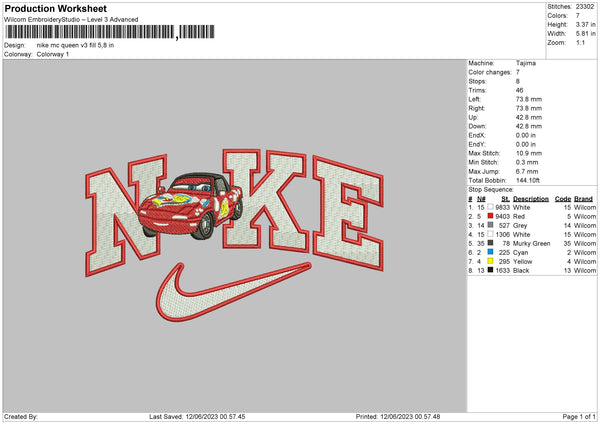Screen dimensions: 600x424
Task: Click the 'Production Worksheet' title
Action: coord(55,8)
